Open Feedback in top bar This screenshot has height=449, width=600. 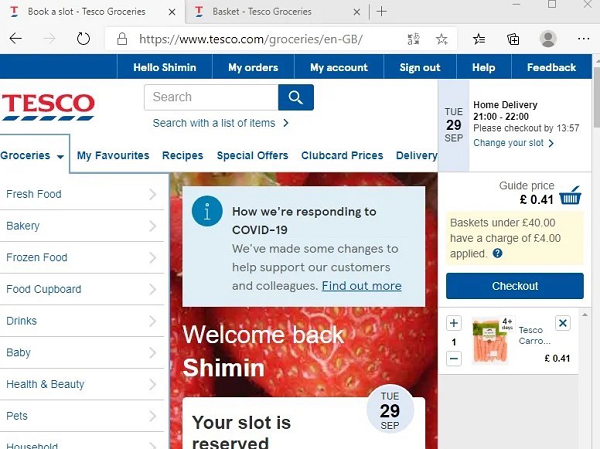point(551,67)
